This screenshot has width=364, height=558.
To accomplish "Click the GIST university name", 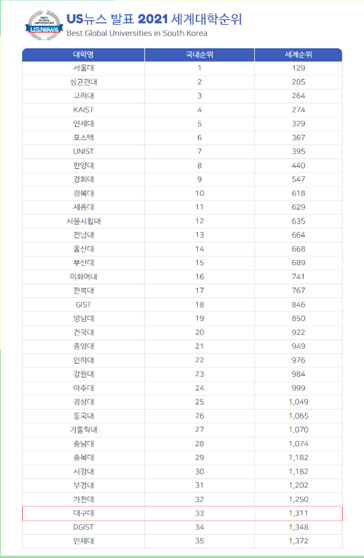I will pos(83,305).
